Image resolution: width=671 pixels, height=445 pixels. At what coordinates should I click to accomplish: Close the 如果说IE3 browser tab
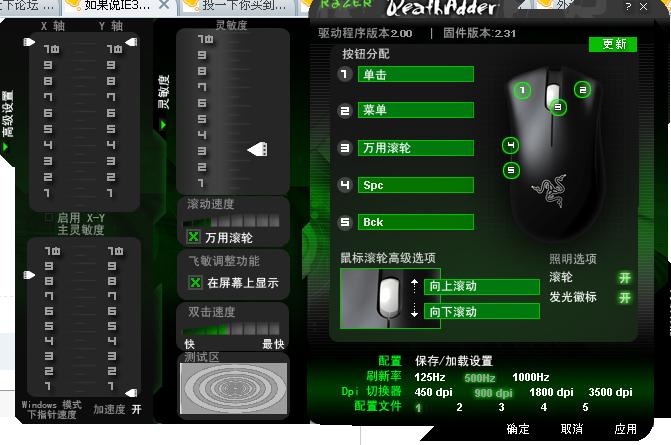pos(163,5)
